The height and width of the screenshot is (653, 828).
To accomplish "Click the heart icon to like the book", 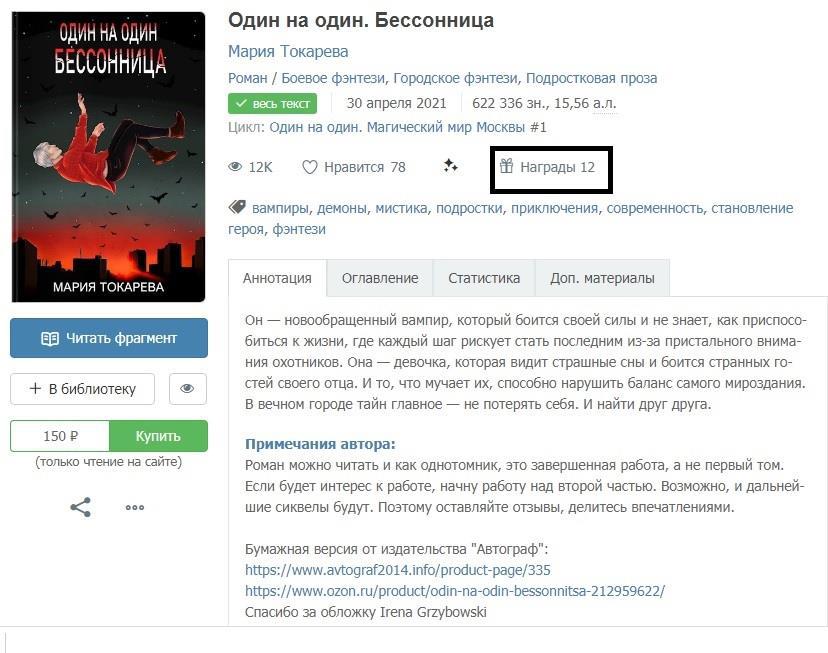I will pos(309,167).
